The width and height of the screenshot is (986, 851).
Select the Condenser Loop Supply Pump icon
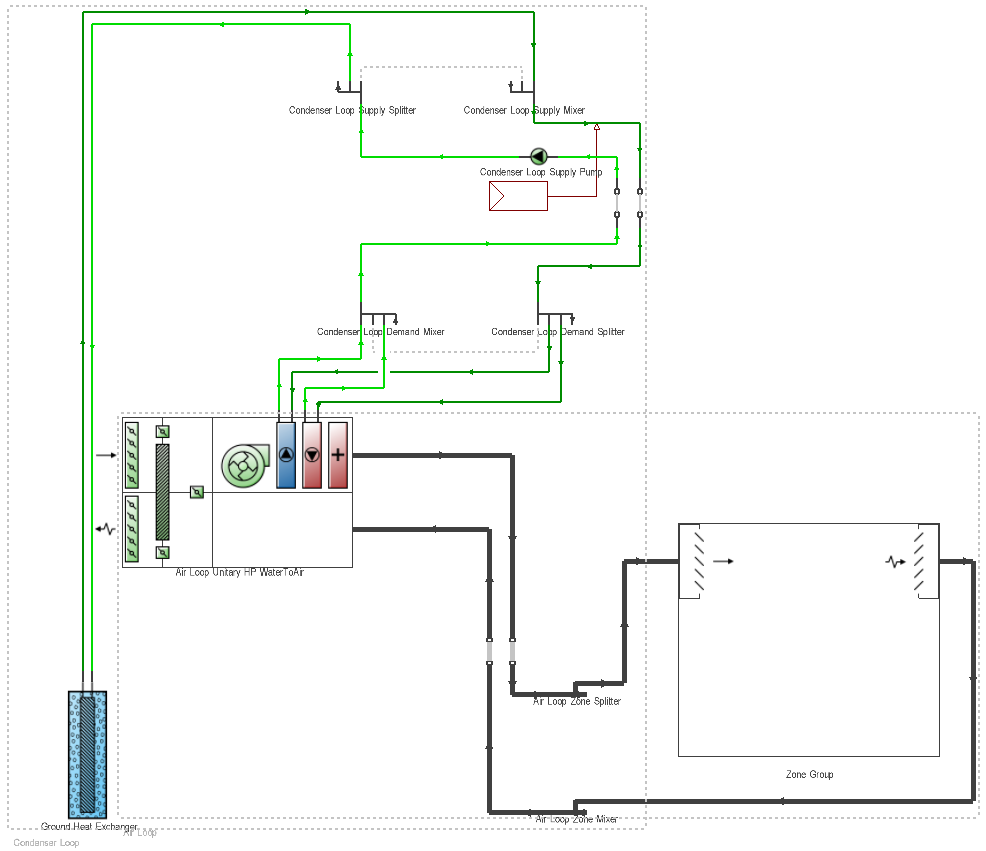coord(538,156)
